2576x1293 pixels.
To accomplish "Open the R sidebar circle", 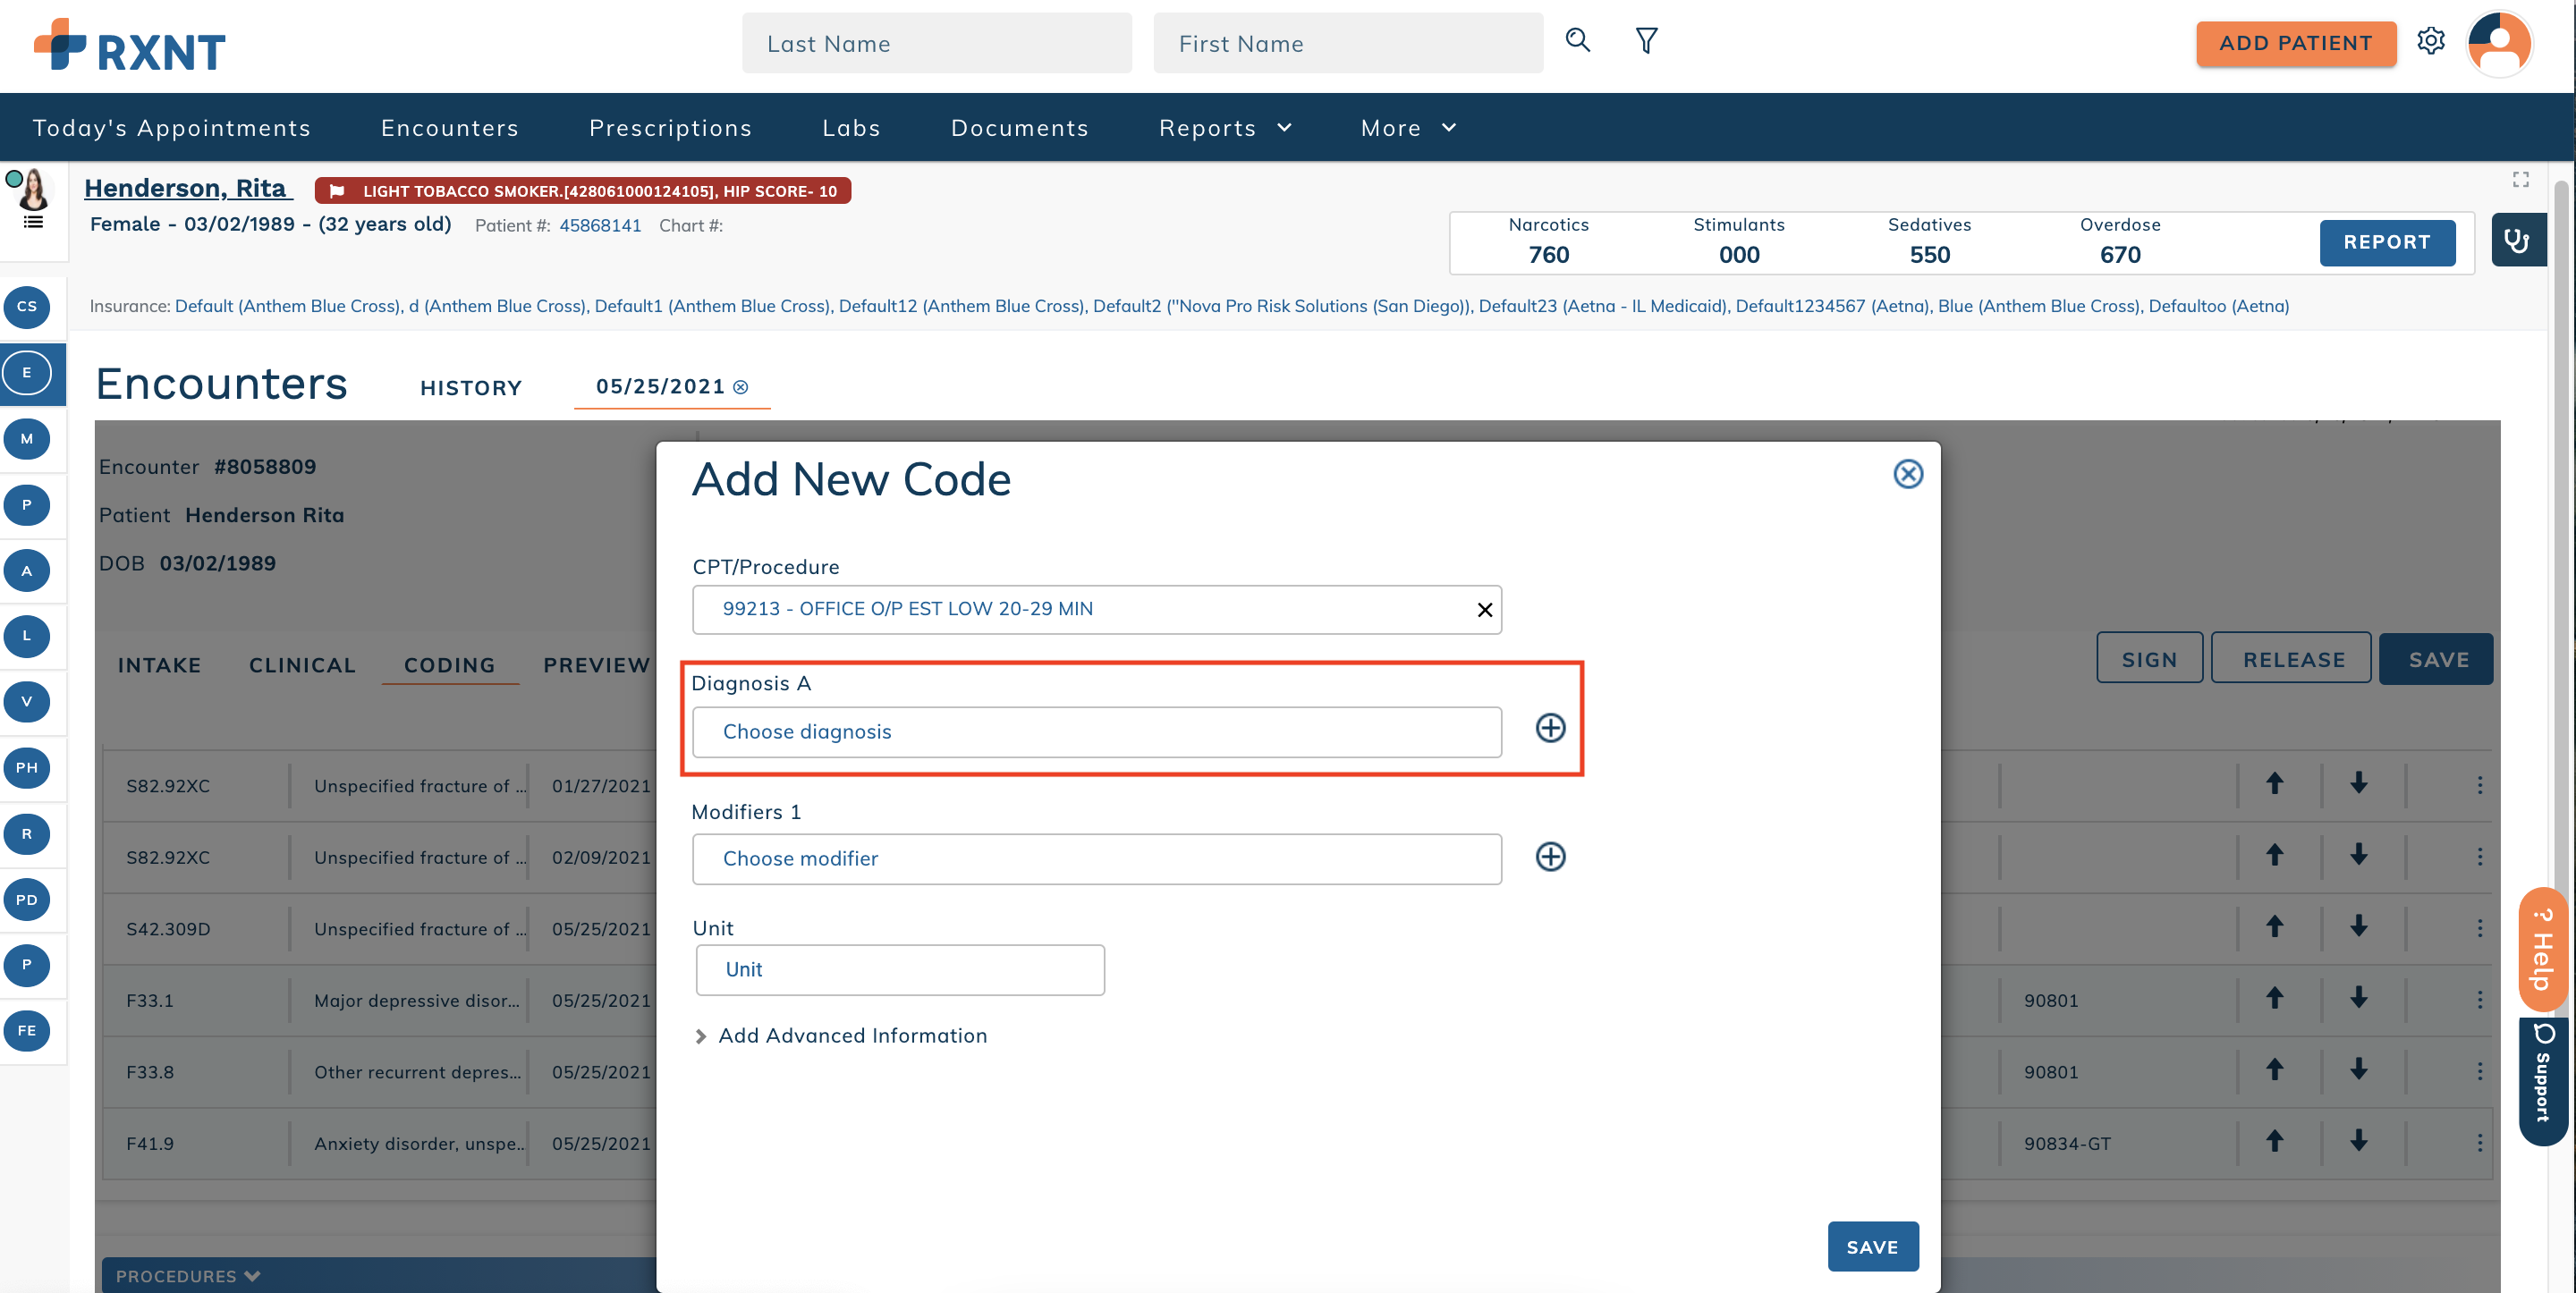I will coord(27,834).
